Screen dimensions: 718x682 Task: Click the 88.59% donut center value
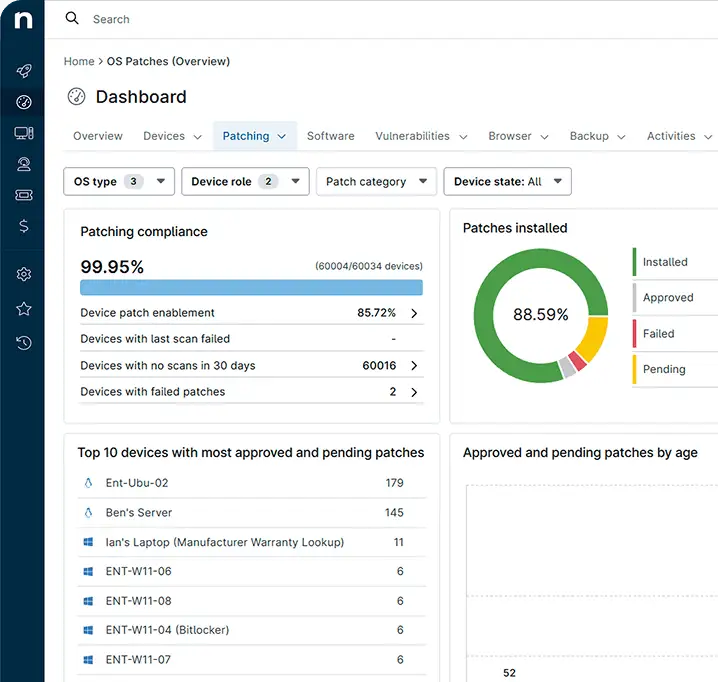click(540, 315)
